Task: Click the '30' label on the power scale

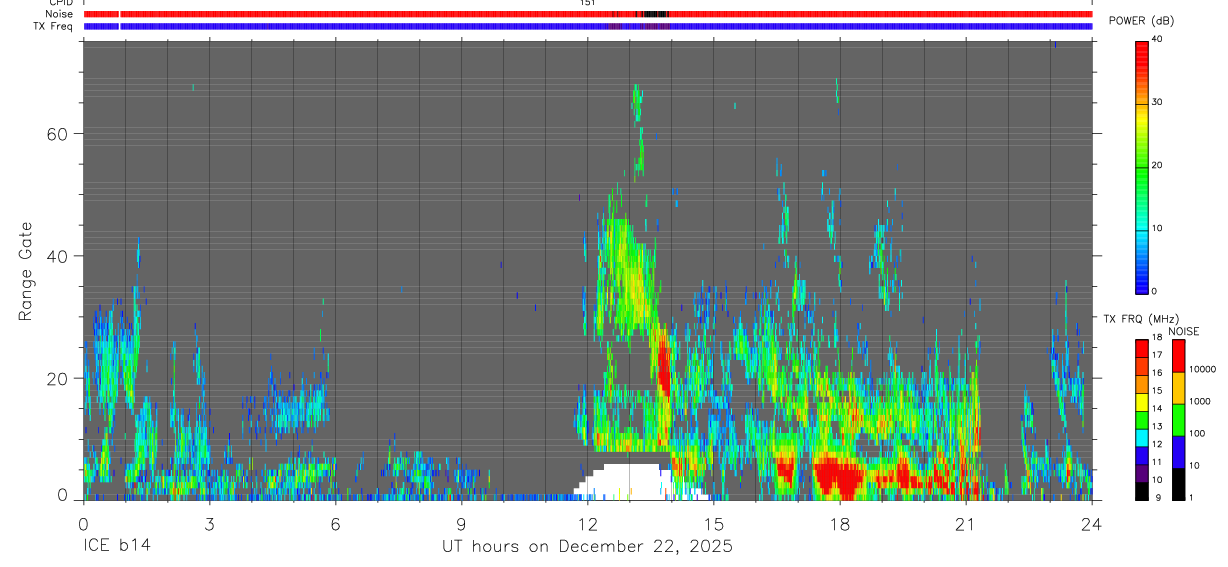Action: (1158, 102)
